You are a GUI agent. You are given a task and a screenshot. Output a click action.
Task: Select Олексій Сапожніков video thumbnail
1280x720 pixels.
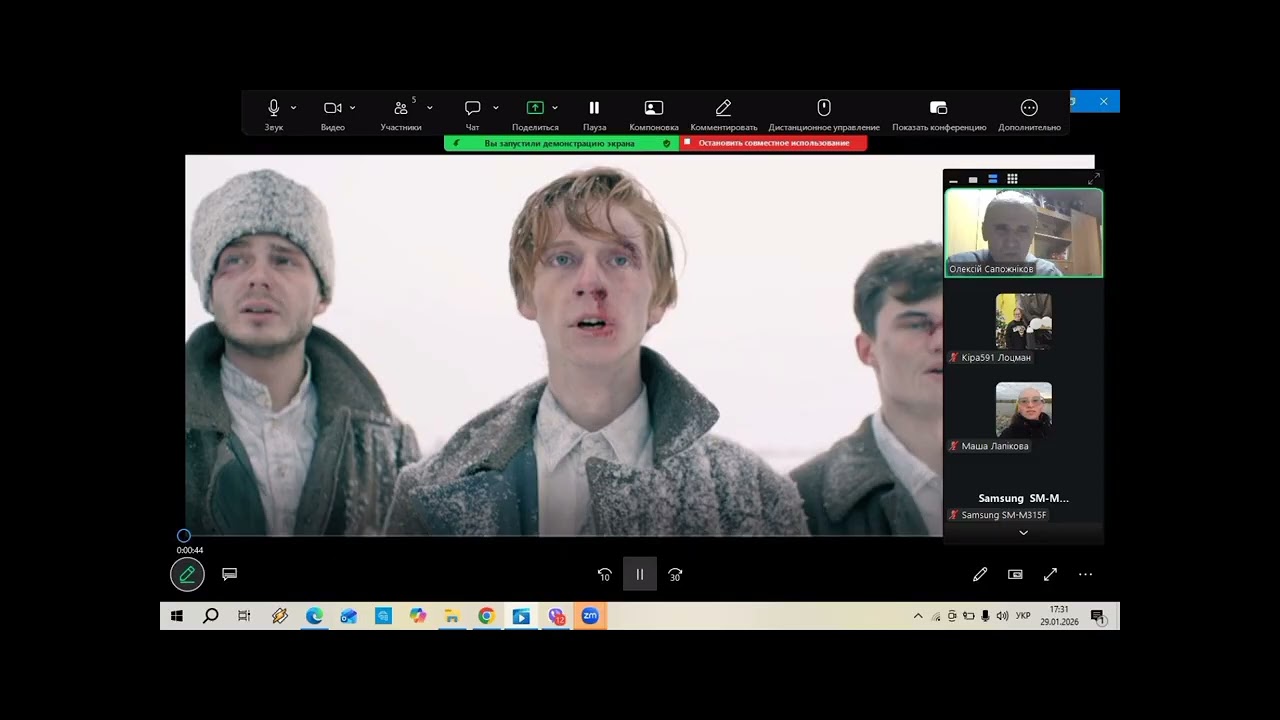point(1023,233)
